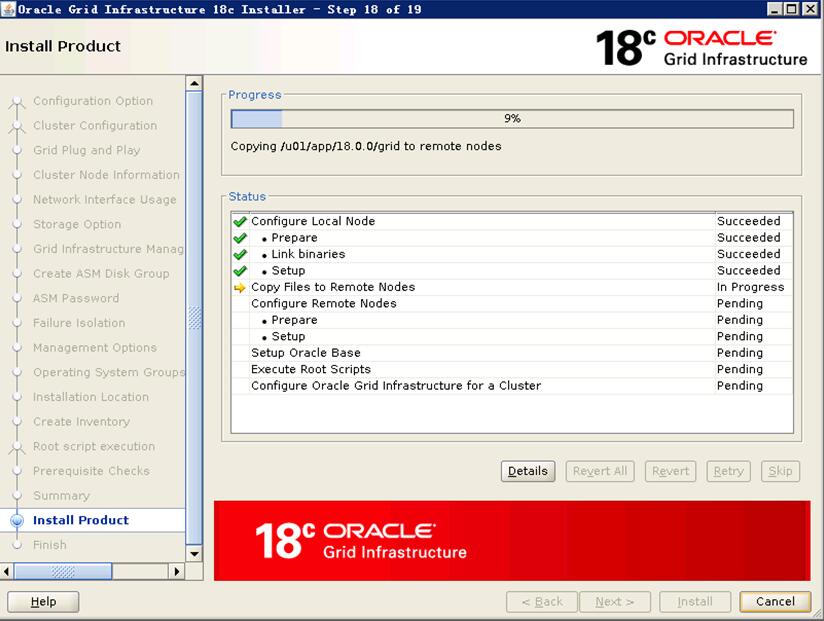Viewport: 824px width, 621px height.
Task: Click the Java icon in the title bar
Action: click(x=8, y=9)
